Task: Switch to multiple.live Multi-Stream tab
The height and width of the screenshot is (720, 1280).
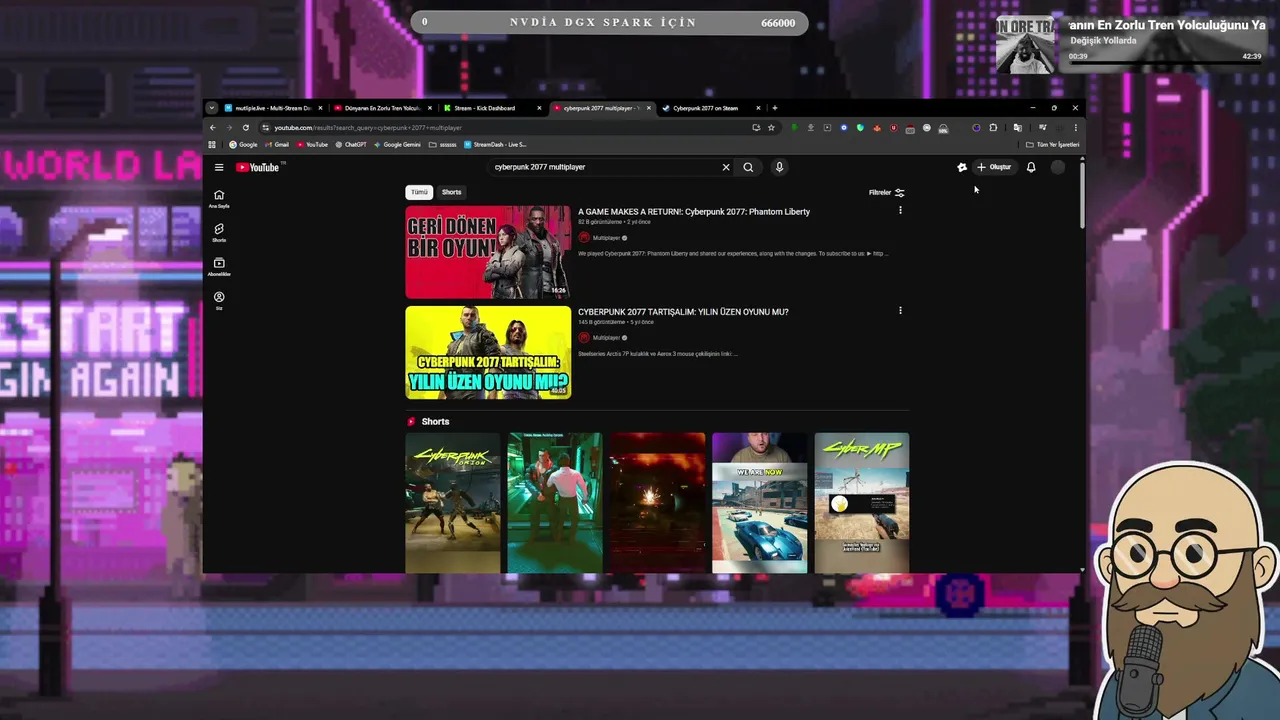Action: pyautogui.click(x=272, y=108)
